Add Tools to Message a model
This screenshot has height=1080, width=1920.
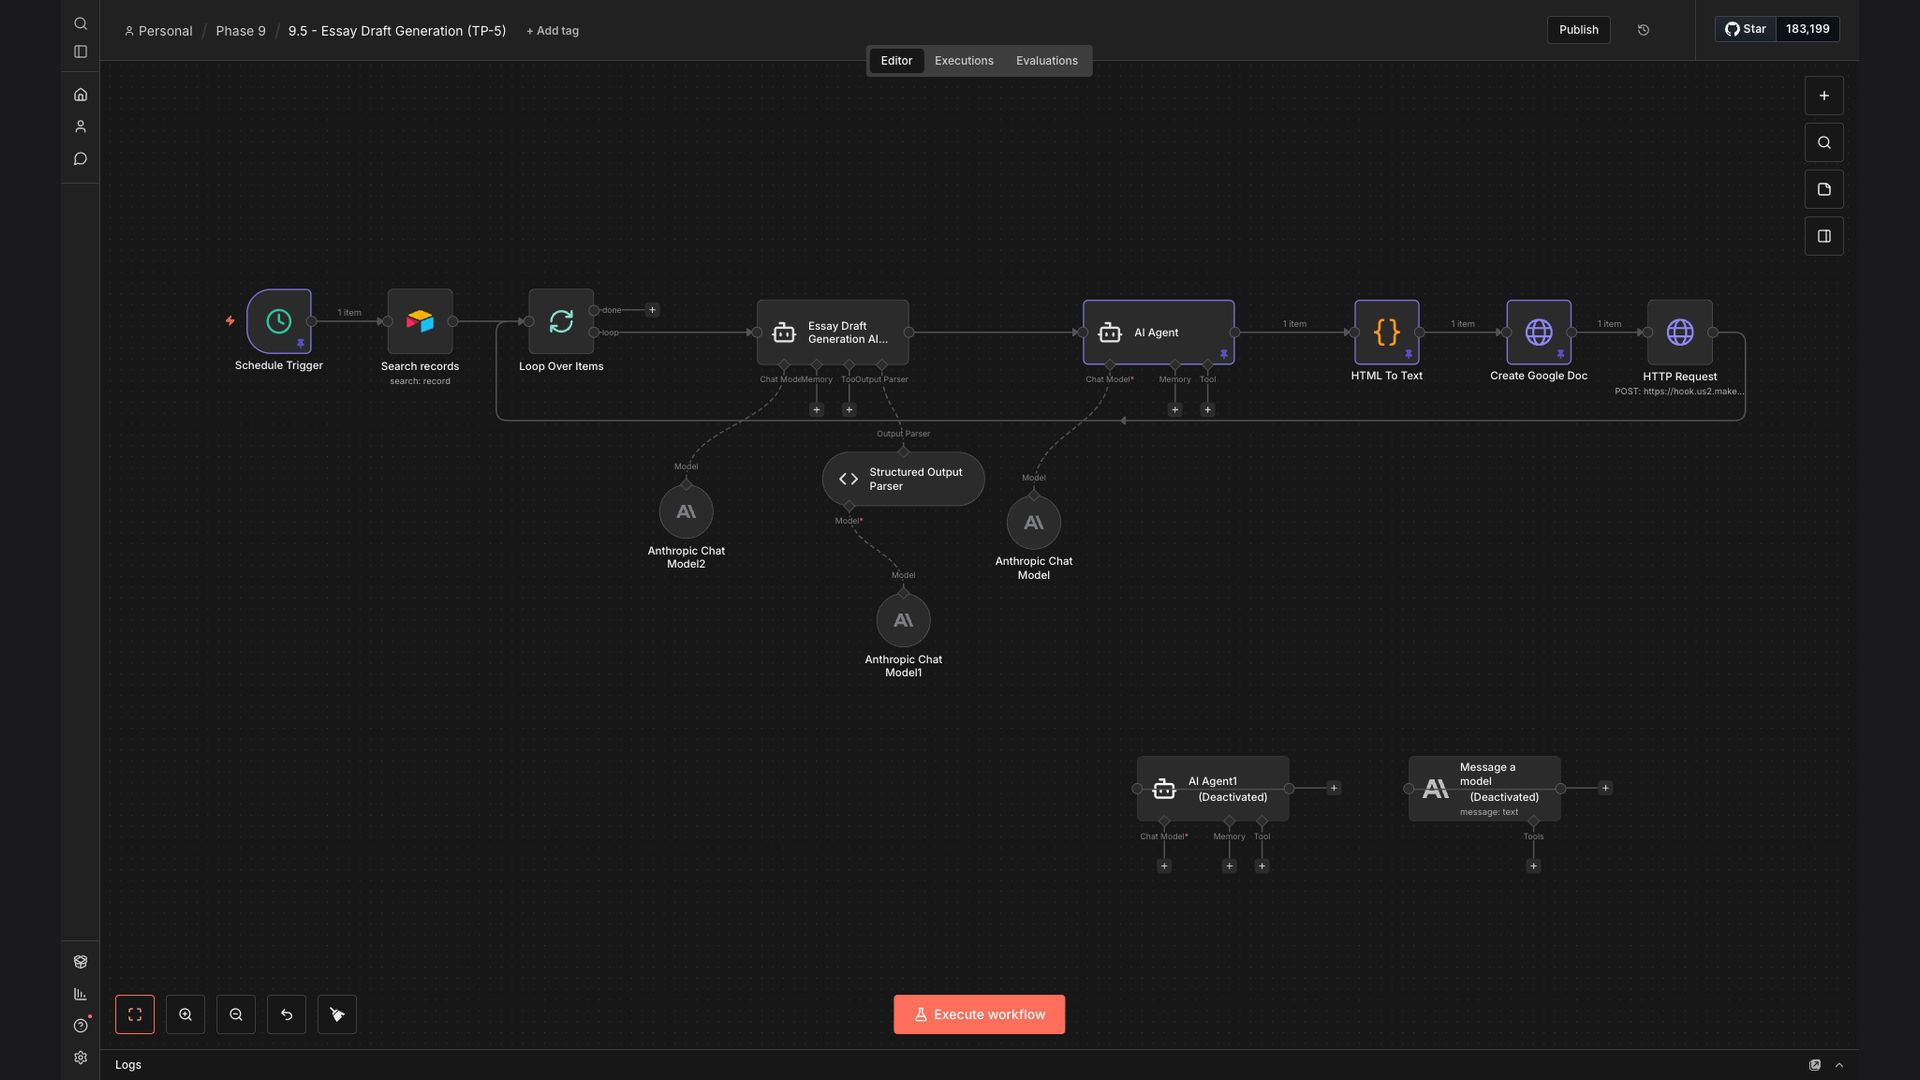click(x=1533, y=866)
